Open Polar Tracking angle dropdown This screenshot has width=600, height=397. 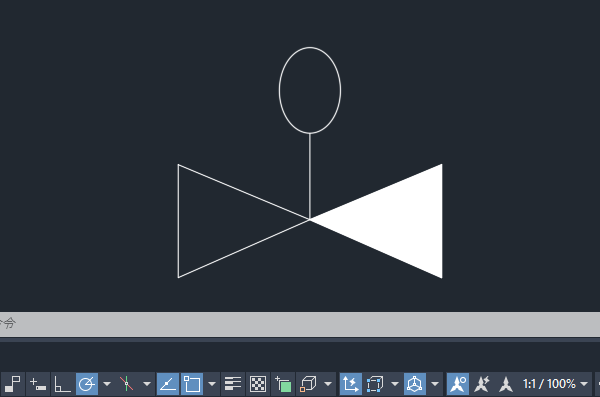tap(107, 384)
